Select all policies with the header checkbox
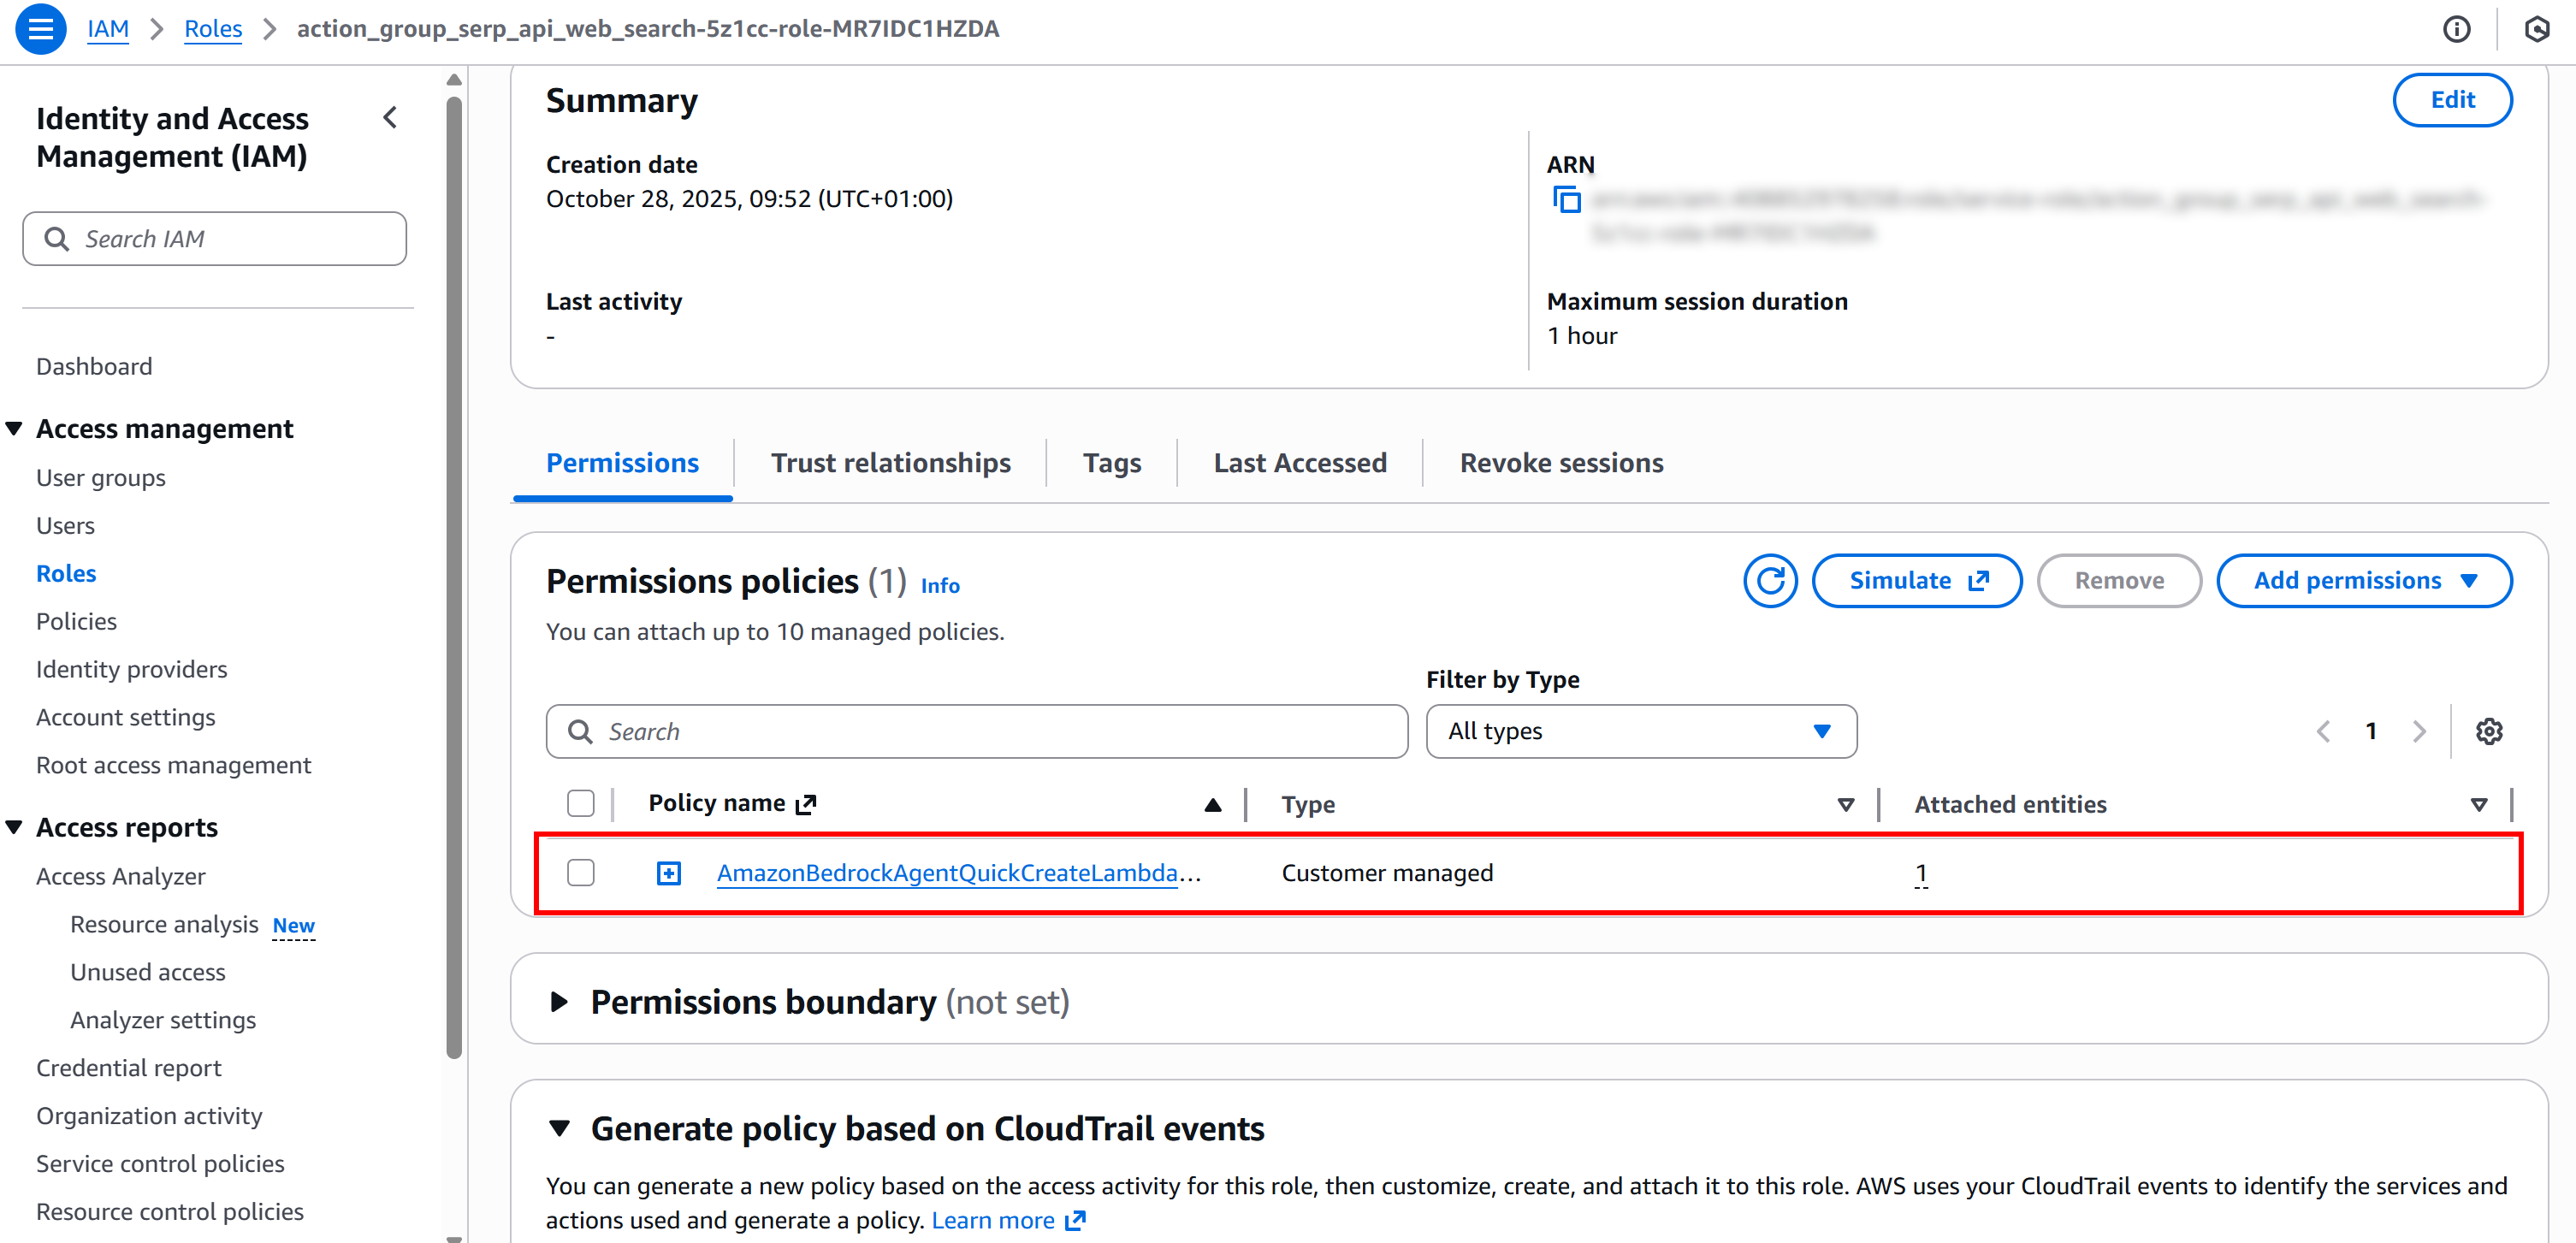 click(580, 803)
